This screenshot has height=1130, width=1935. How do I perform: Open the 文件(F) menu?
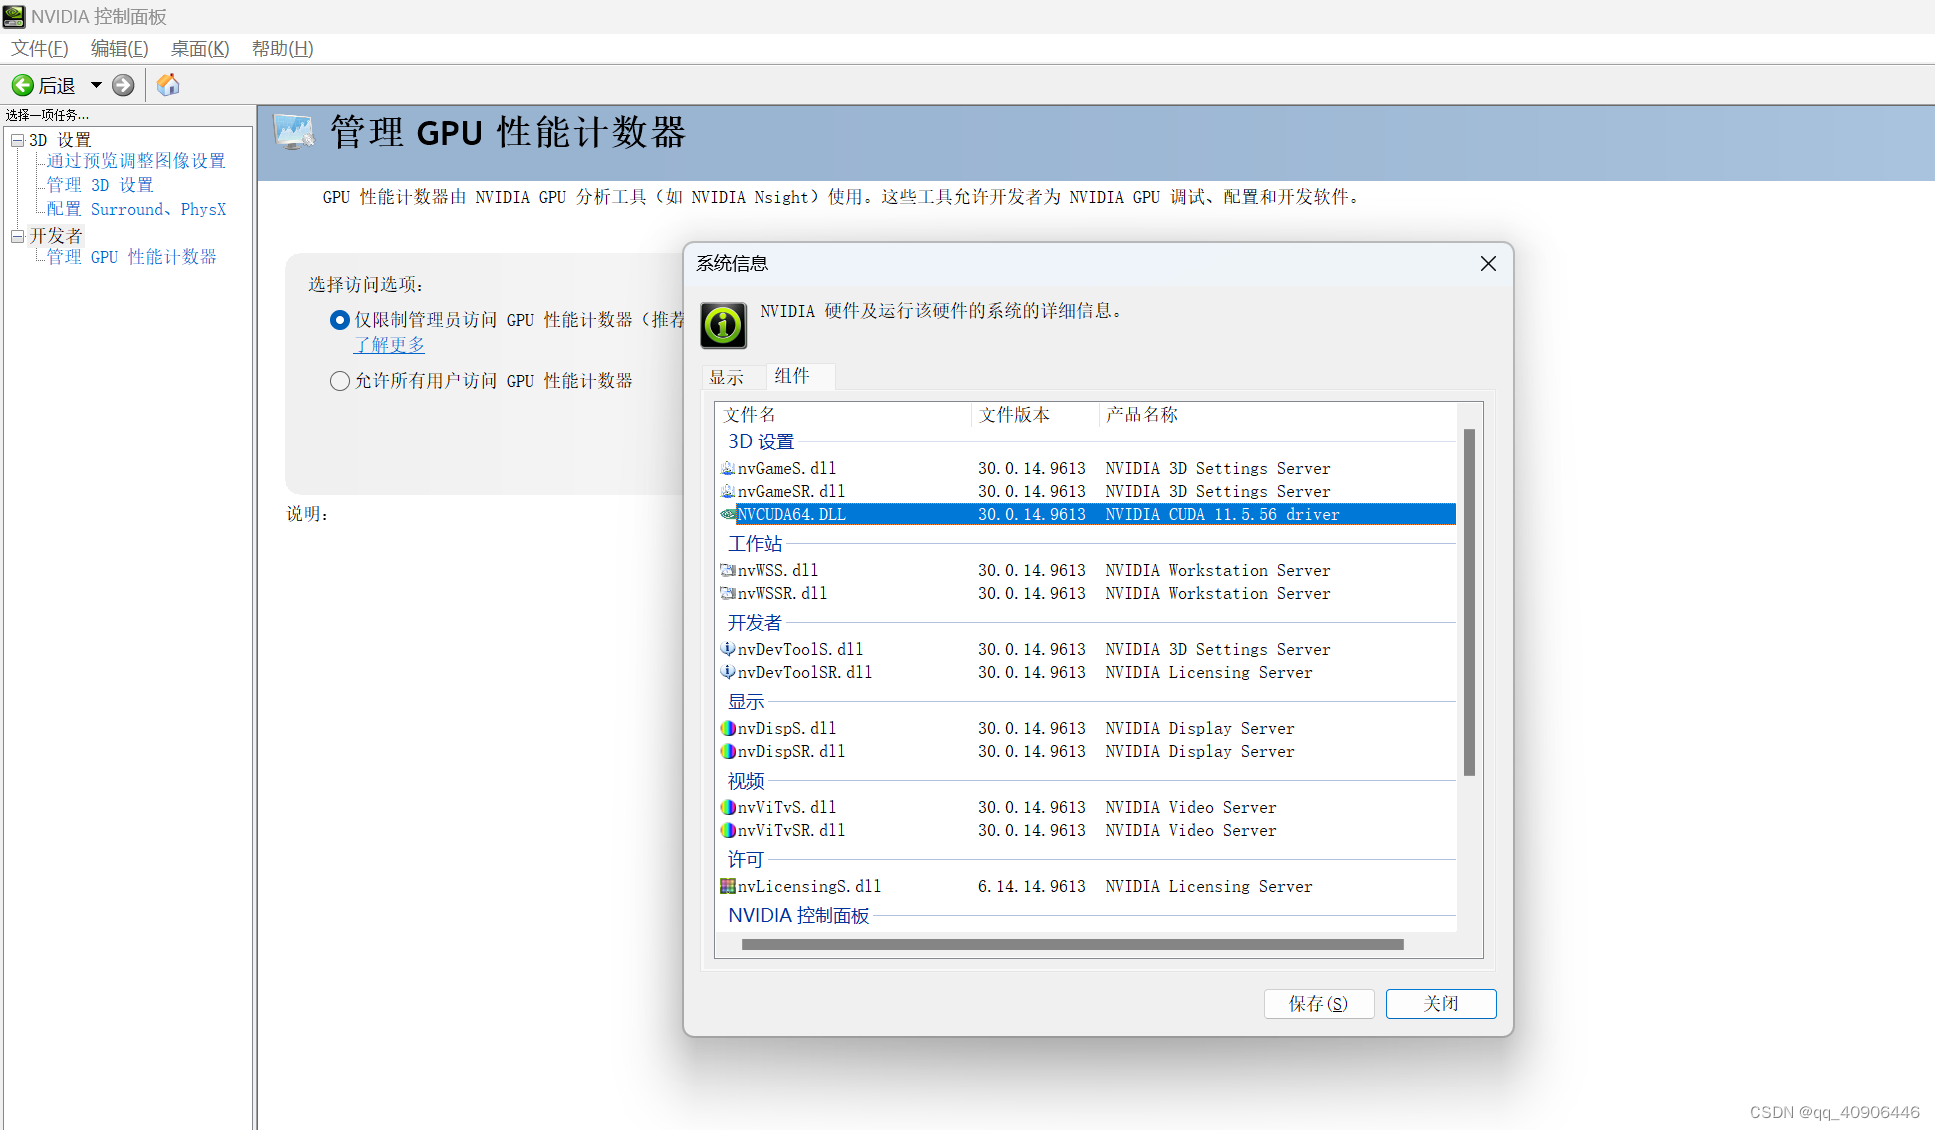(x=40, y=49)
